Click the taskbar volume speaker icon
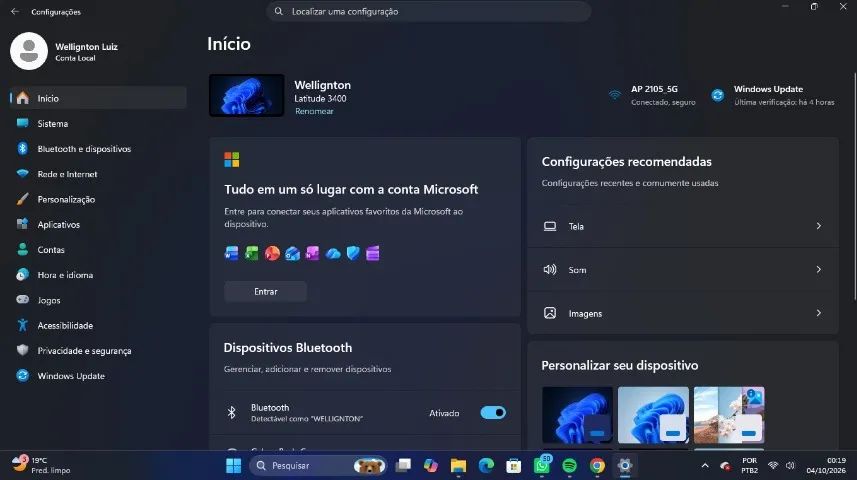This screenshot has width=857, height=480. [790, 465]
